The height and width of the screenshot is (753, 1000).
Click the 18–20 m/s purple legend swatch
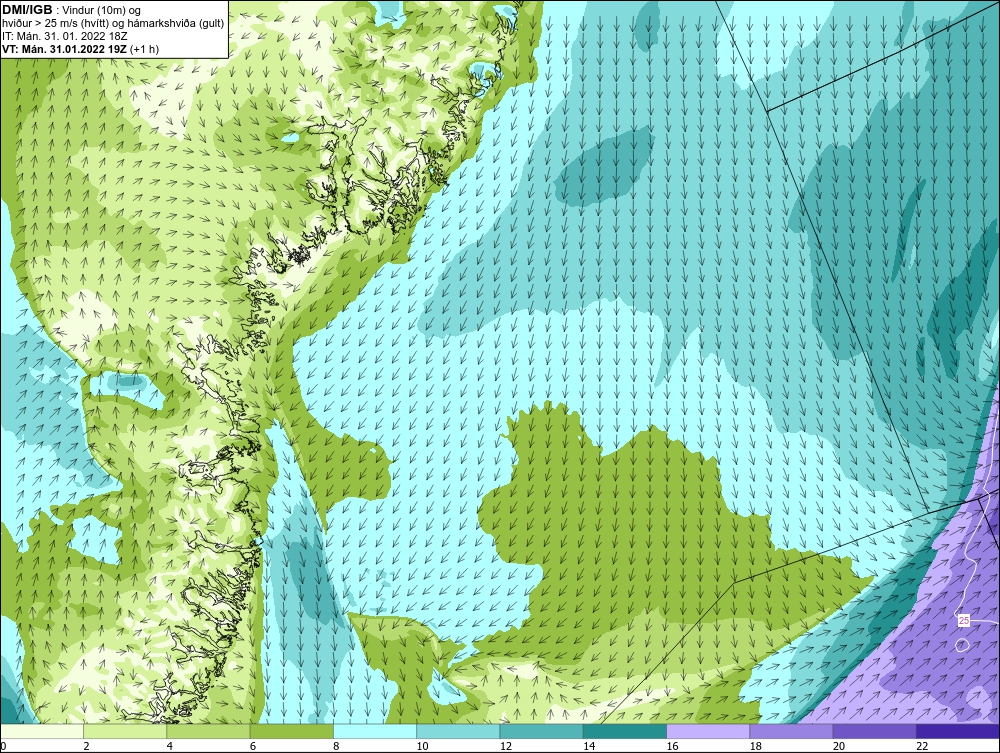tap(791, 731)
